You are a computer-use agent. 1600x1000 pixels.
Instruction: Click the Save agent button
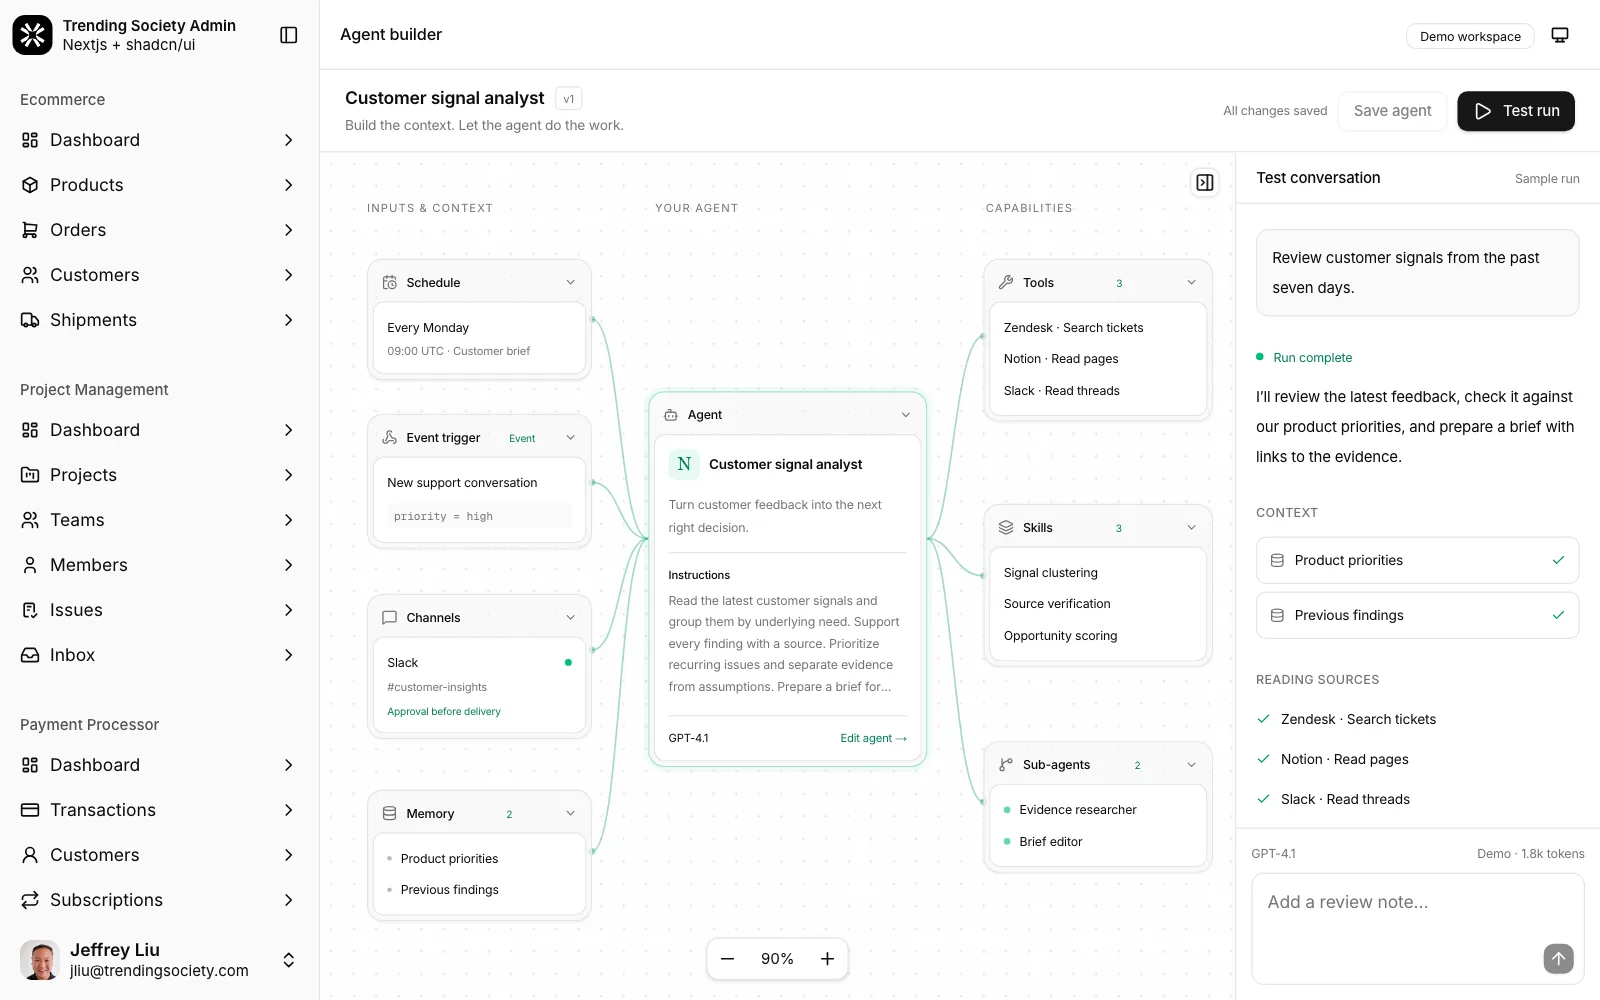coord(1392,111)
